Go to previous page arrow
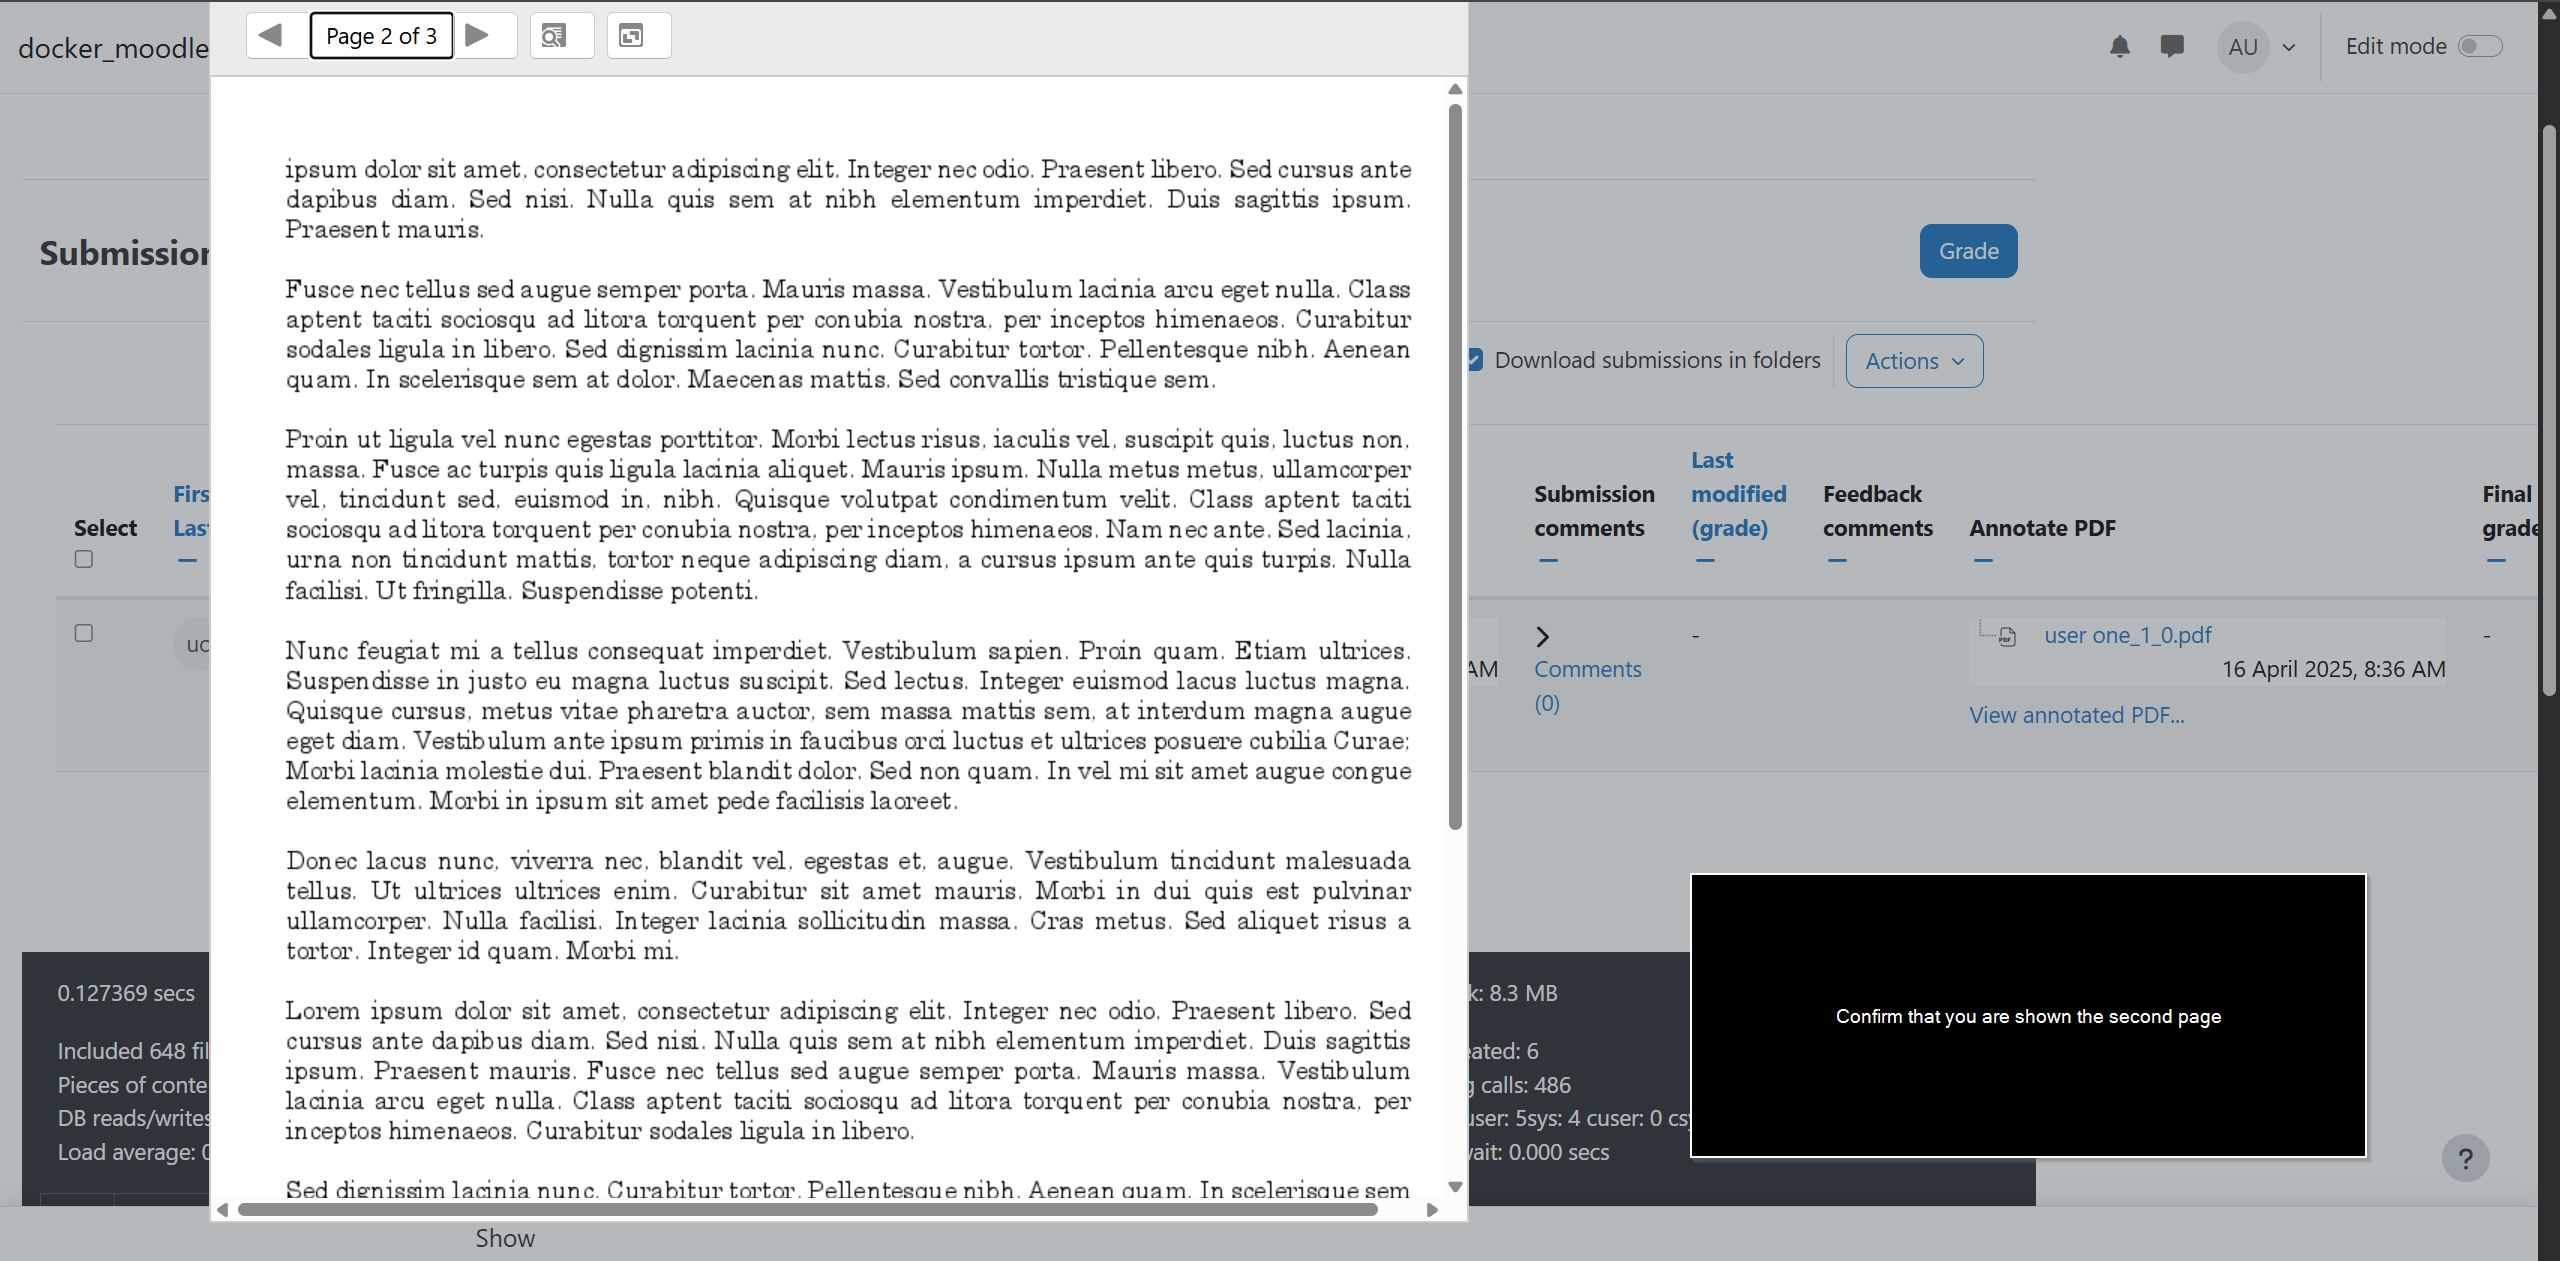 (271, 36)
